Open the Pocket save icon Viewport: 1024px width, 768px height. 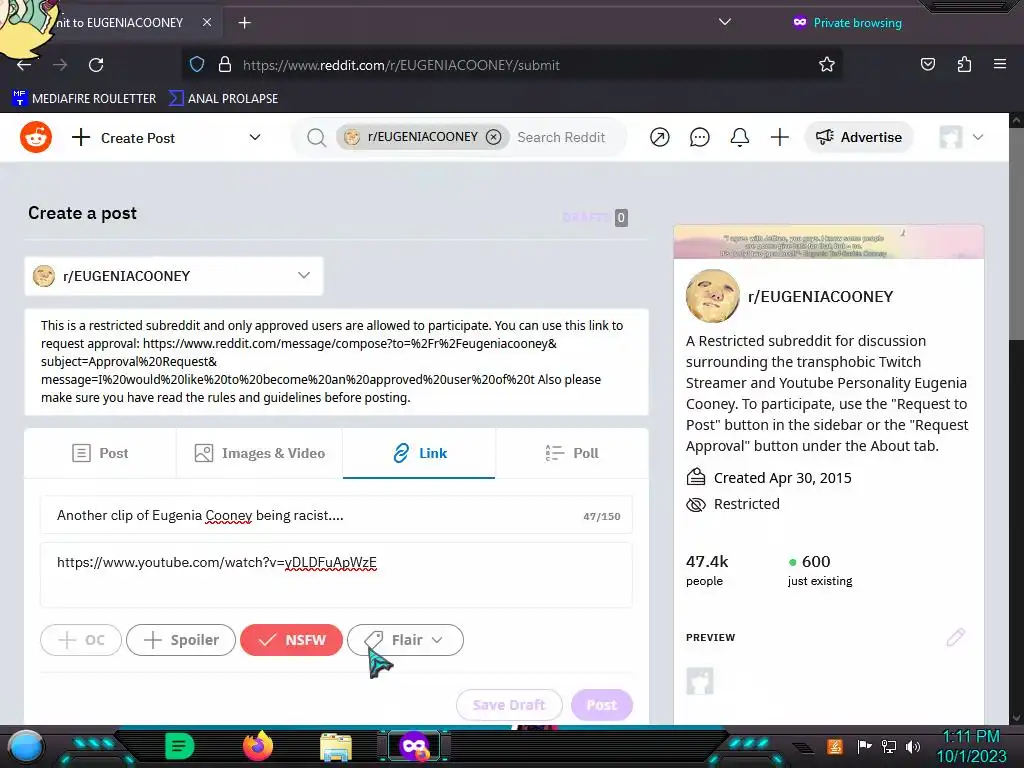coord(927,64)
